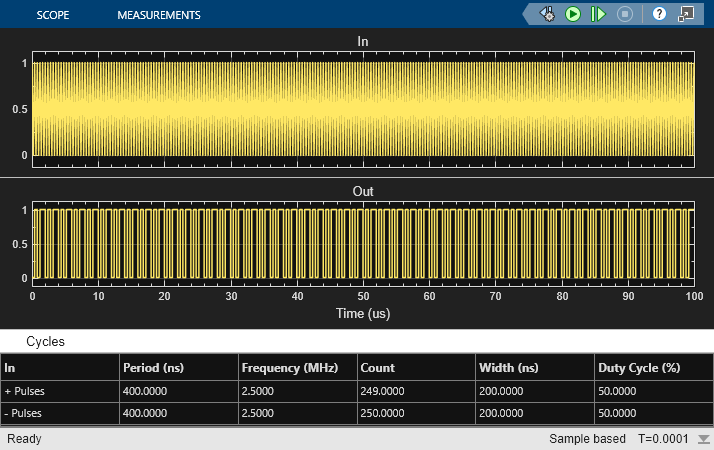Expand the status bar dropdown arrow

703,439
